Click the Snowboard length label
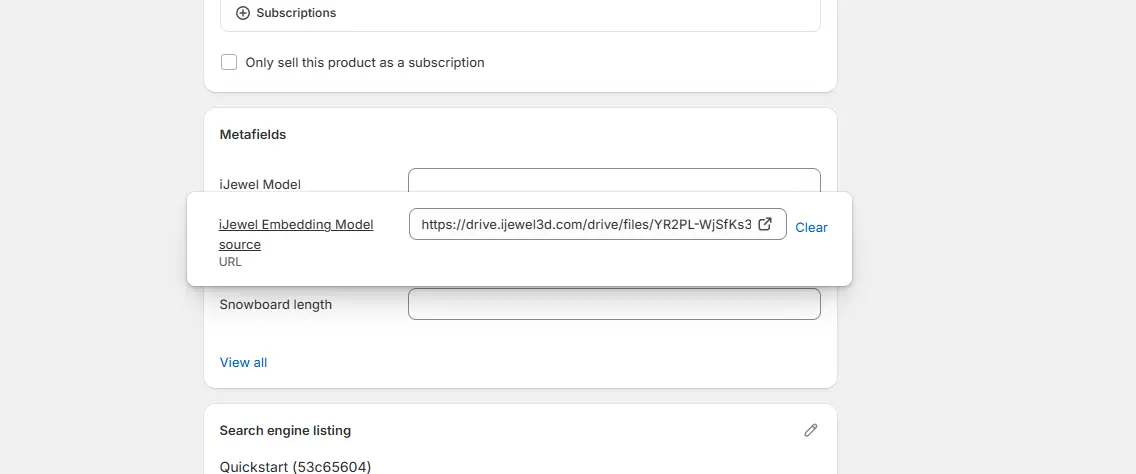This screenshot has height=474, width=1136. coord(275,305)
